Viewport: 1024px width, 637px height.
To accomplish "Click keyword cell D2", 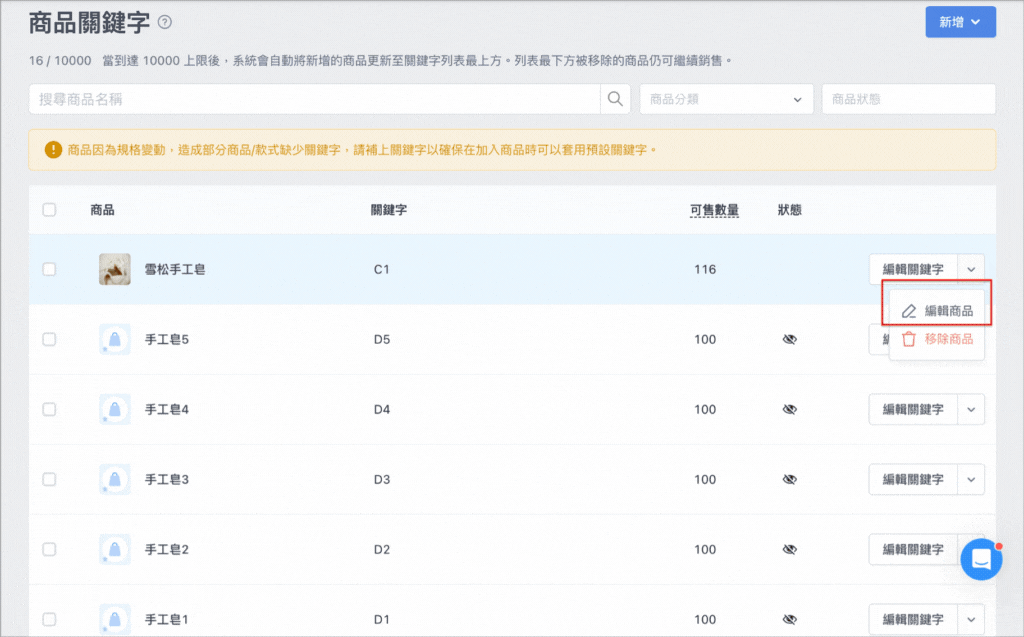I will coord(381,549).
